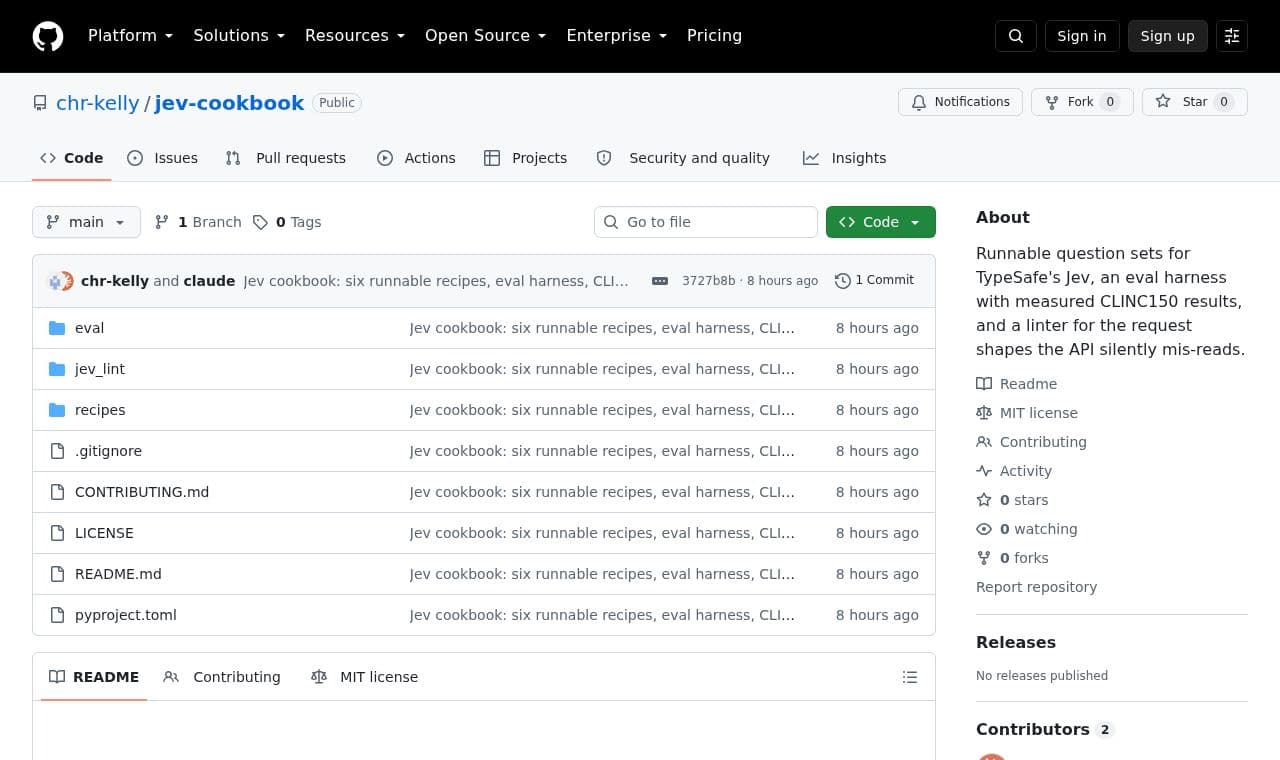Click the pyproject.toml file icon
Viewport: 1280px width, 760px height.
pos(57,615)
